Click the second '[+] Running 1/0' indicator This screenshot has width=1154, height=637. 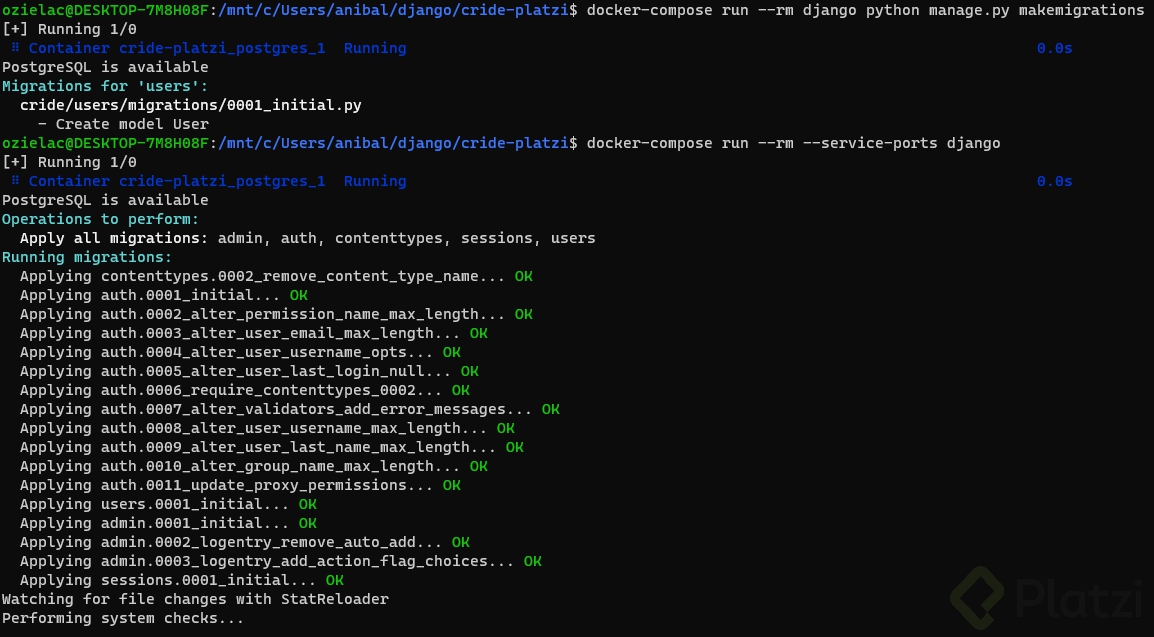coord(69,163)
